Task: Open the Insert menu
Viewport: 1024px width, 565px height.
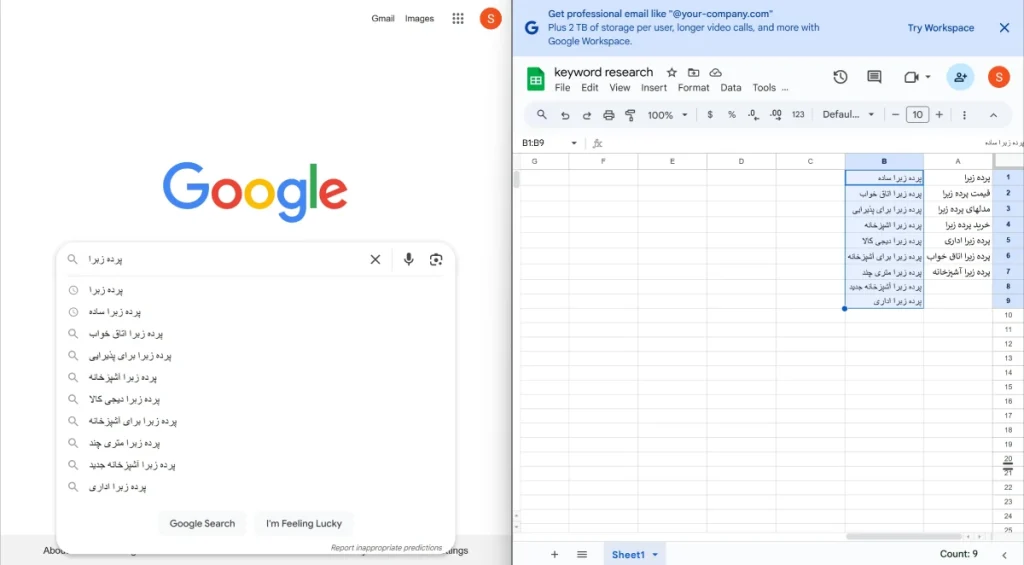Action: pyautogui.click(x=654, y=88)
